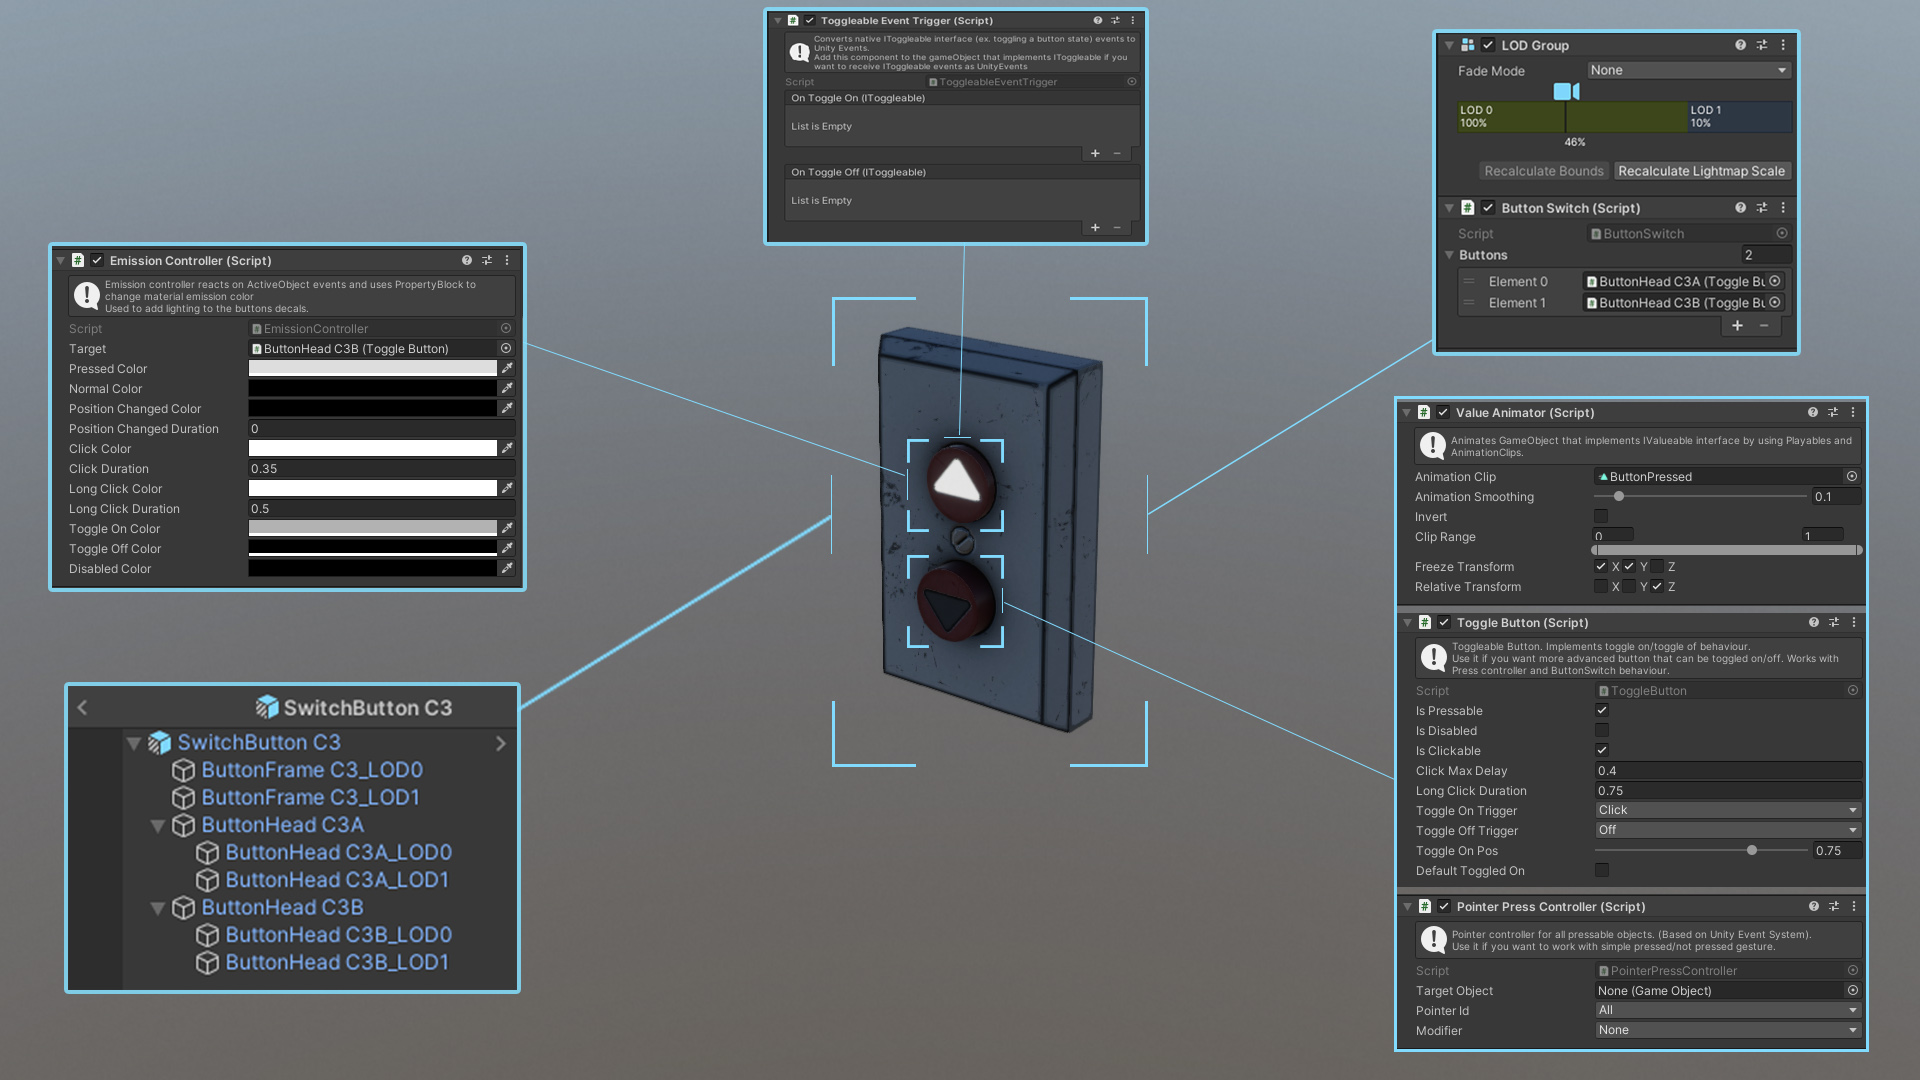Click eyedropper icon next to Pressed Color

tap(507, 369)
